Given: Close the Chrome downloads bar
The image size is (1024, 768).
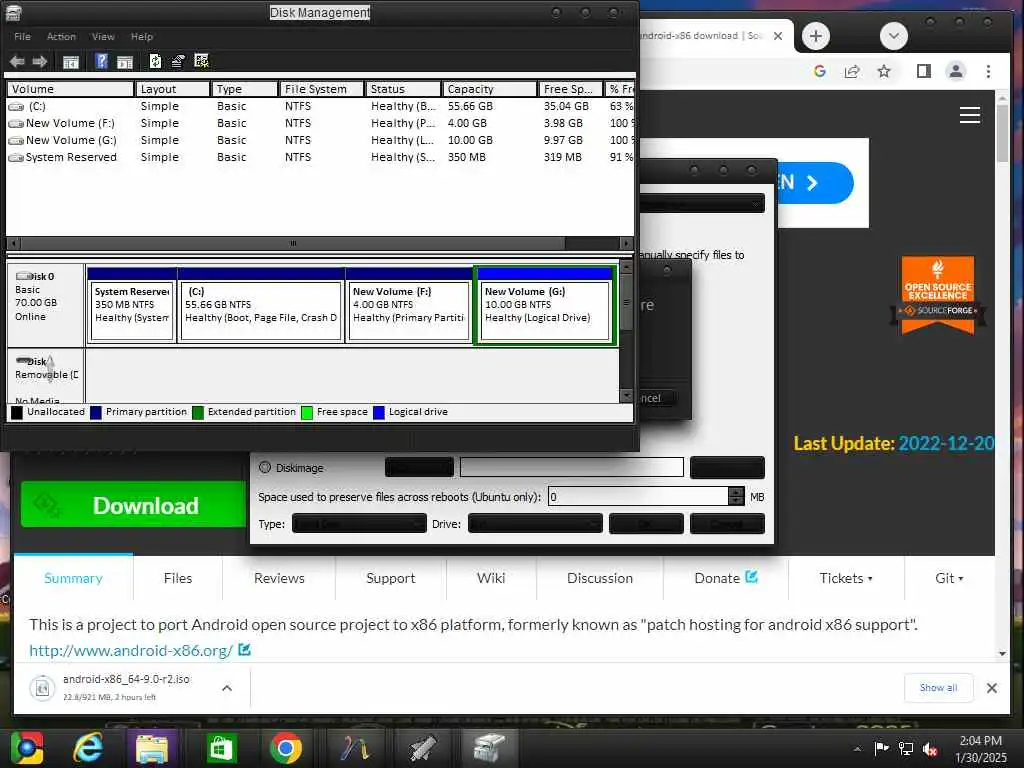Looking at the screenshot, I should [x=991, y=688].
